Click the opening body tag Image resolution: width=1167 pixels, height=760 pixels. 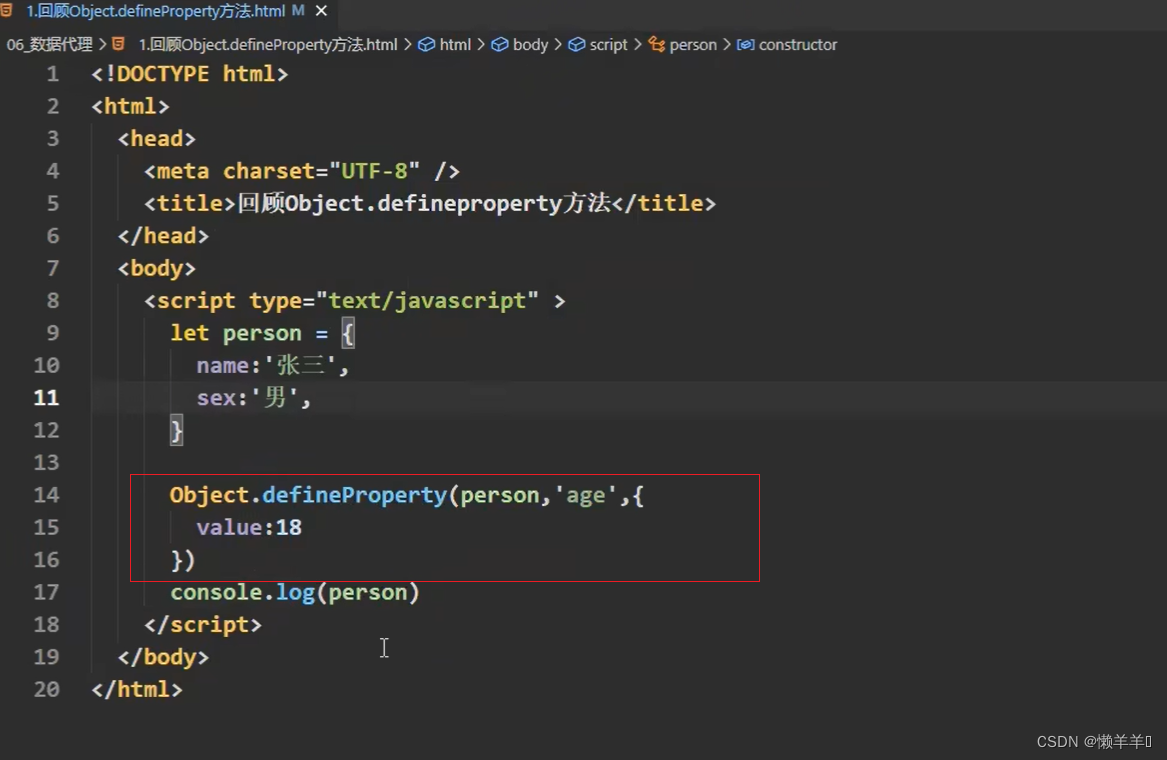tap(156, 268)
